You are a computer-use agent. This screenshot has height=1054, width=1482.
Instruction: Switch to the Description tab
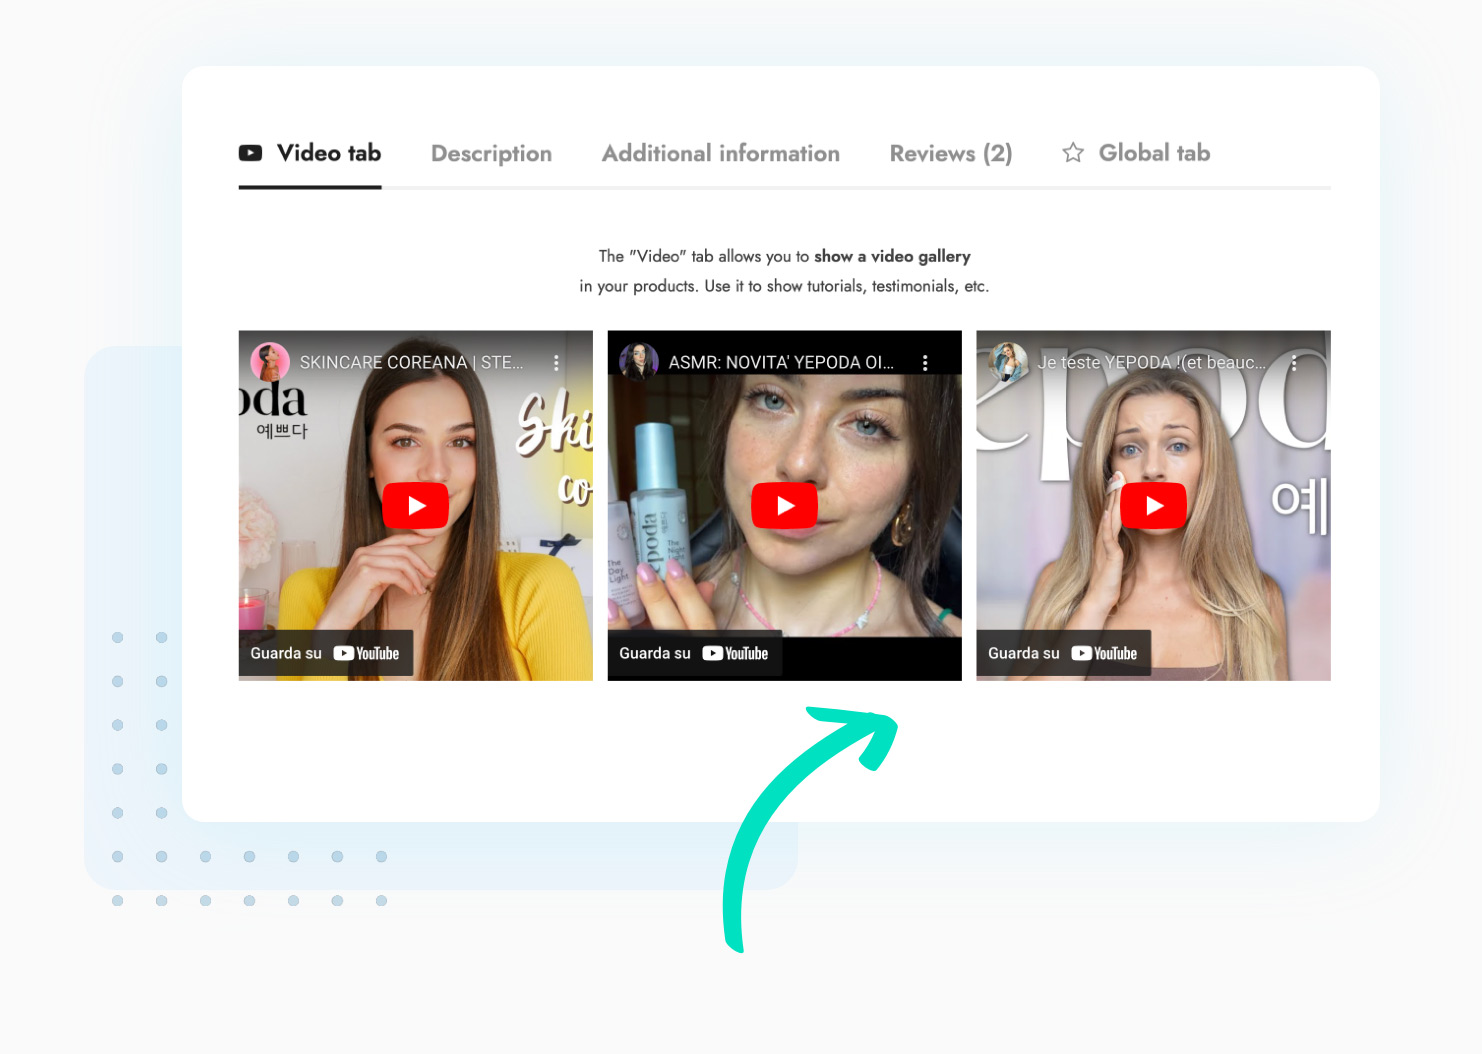tap(491, 153)
